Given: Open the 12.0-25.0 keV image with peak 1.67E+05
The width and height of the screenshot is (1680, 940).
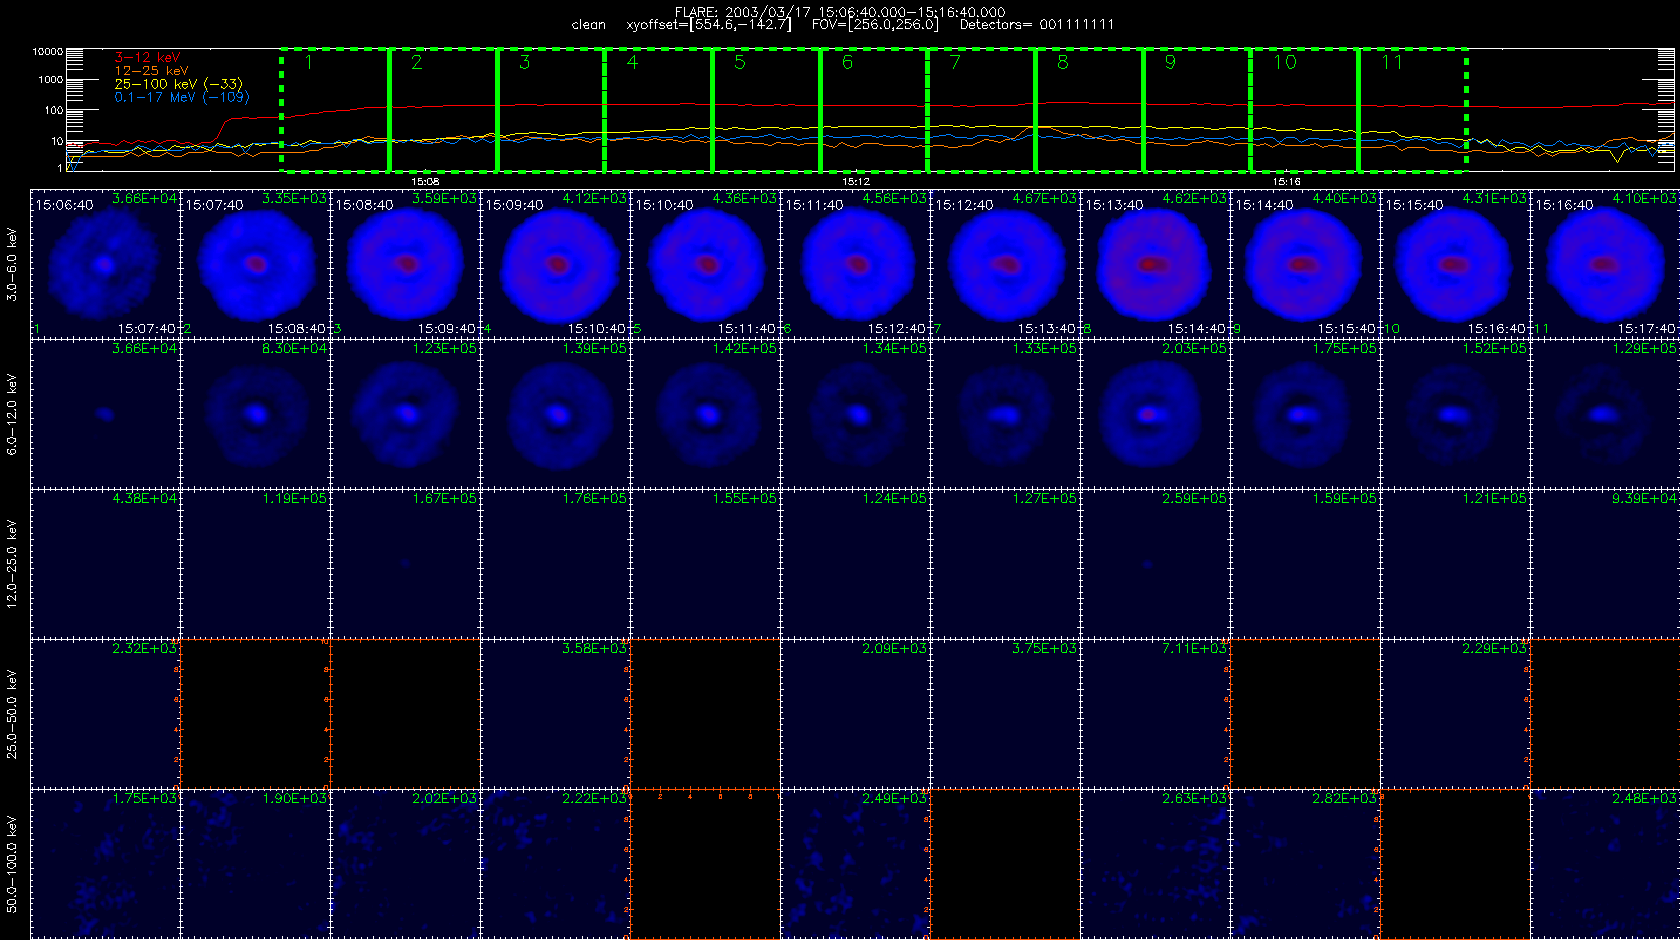Looking at the screenshot, I should pyautogui.click(x=405, y=564).
